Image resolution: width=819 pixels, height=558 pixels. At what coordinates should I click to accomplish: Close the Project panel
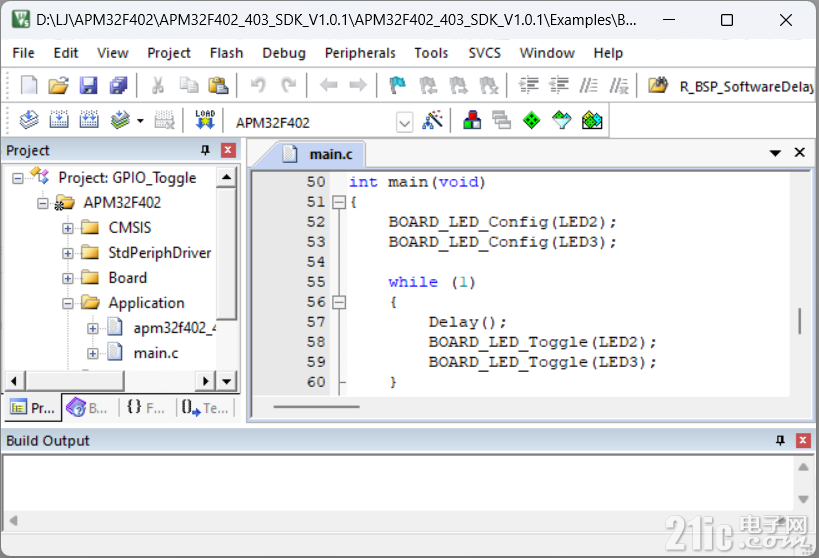click(x=228, y=150)
